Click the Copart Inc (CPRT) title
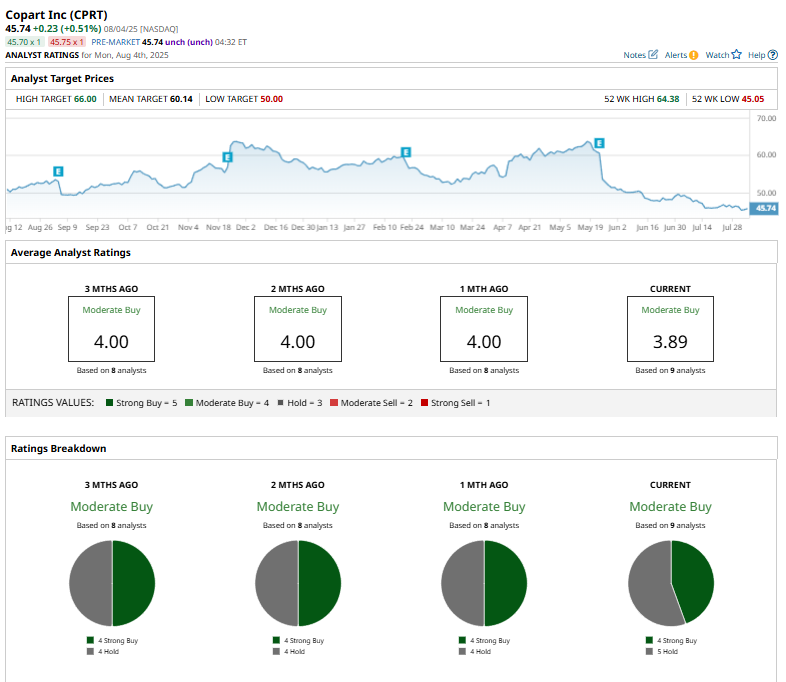 pyautogui.click(x=56, y=15)
